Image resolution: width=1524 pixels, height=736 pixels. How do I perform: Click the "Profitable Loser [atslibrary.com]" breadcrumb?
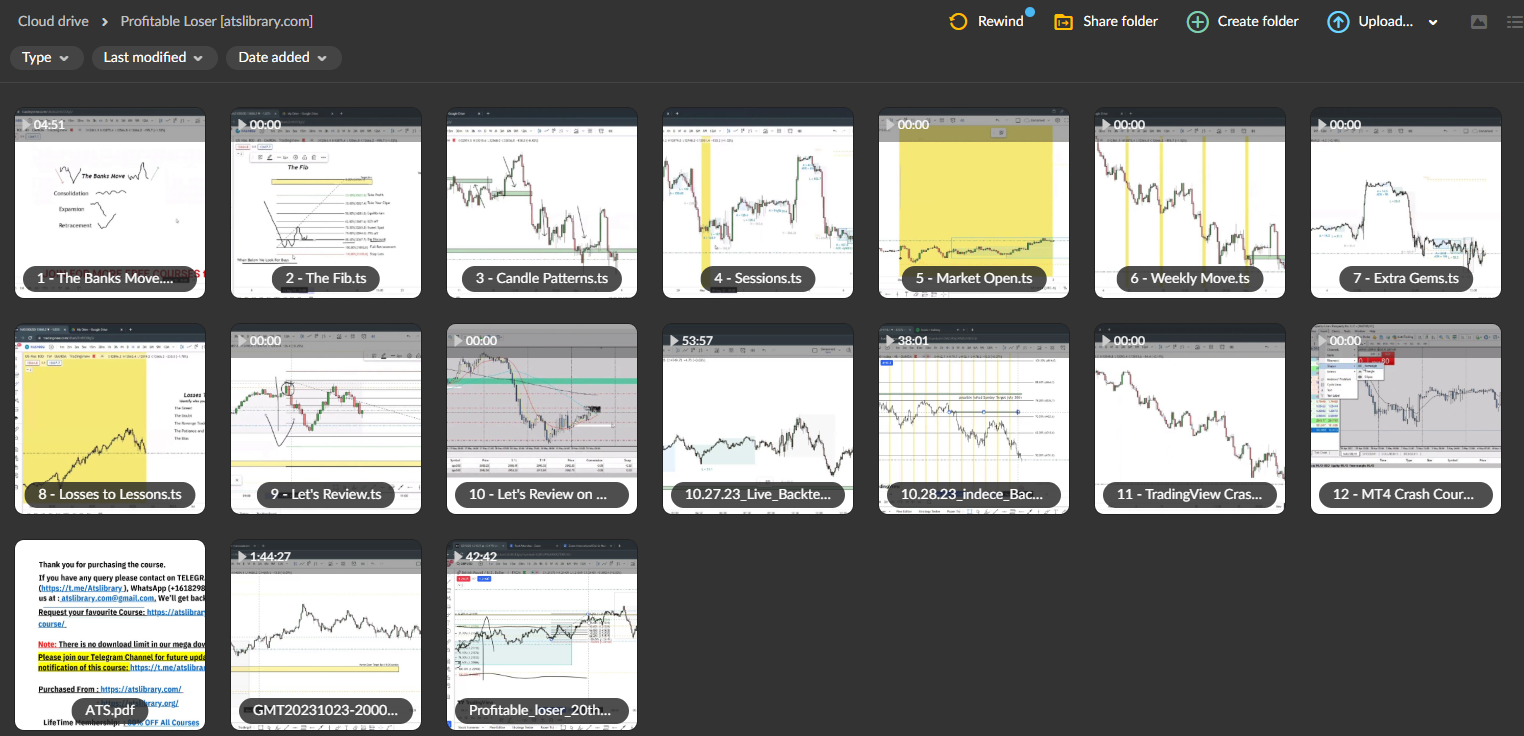click(215, 20)
